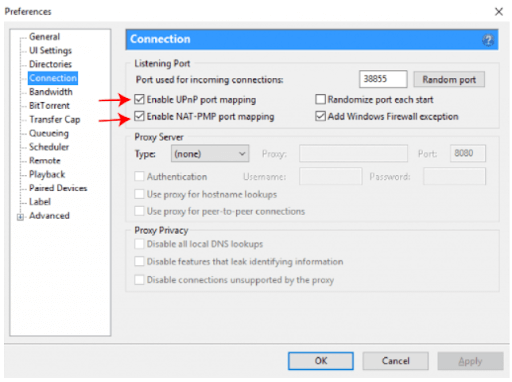512x382 pixels.
Task: Check Use proxy for peer-to-peer connections
Action: click(139, 211)
